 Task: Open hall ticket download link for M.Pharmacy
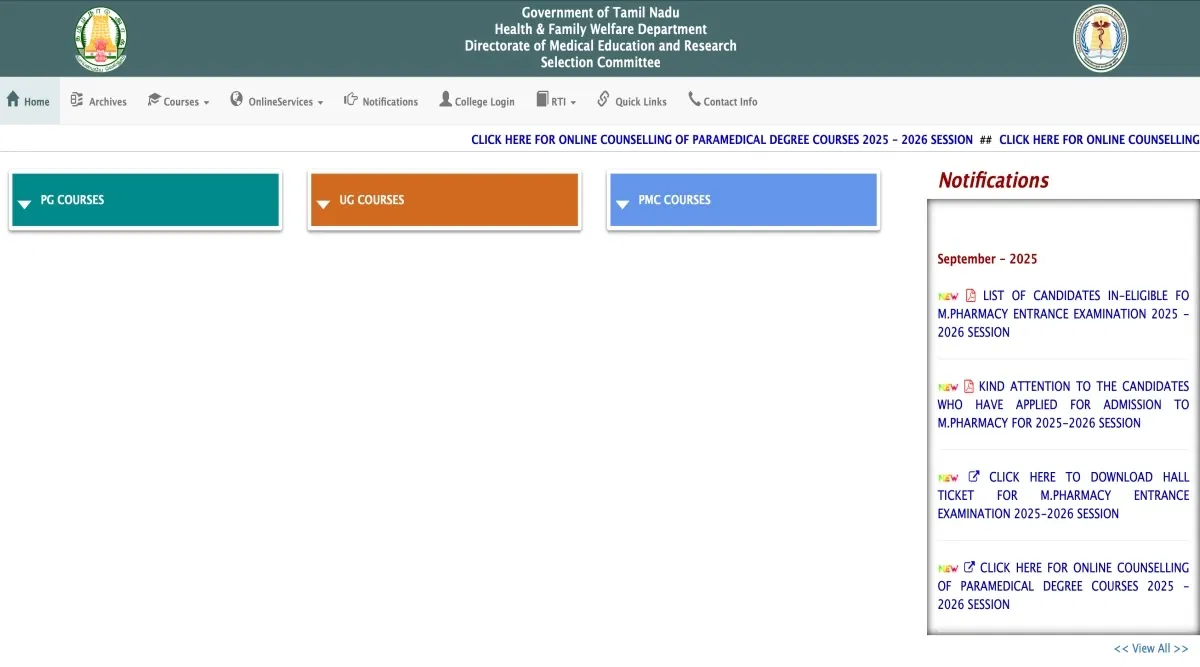click(x=1063, y=495)
